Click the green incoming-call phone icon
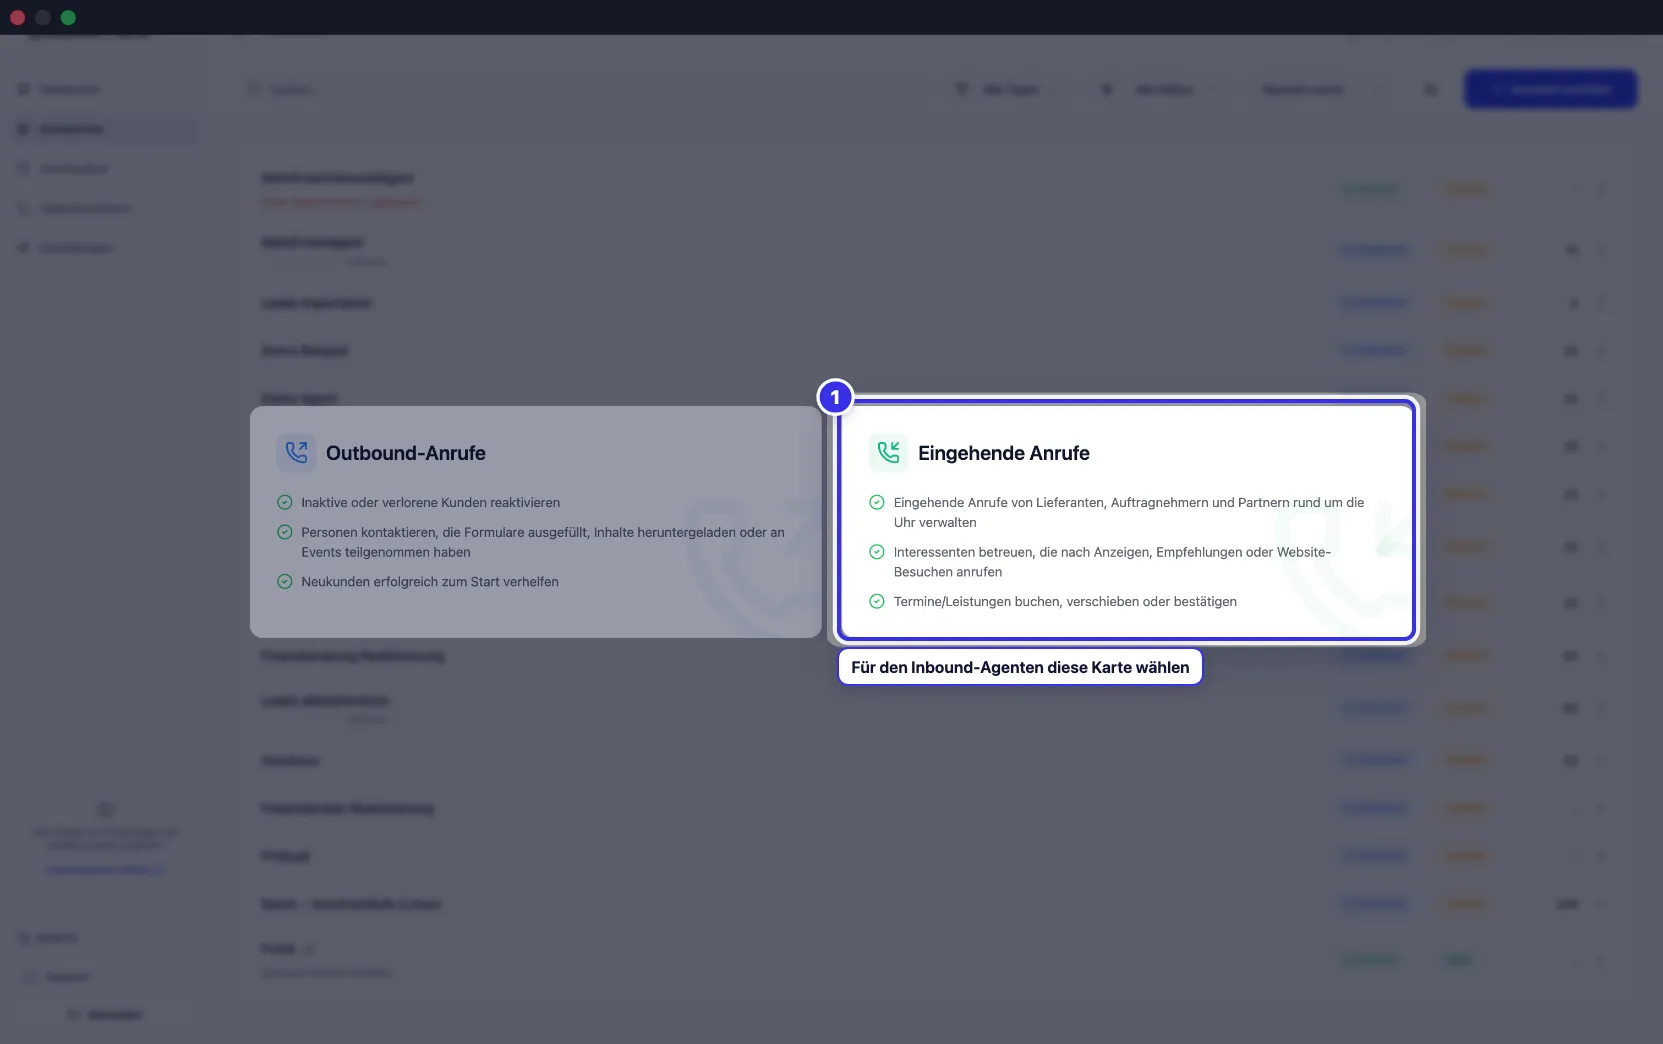This screenshot has height=1044, width=1663. click(888, 453)
